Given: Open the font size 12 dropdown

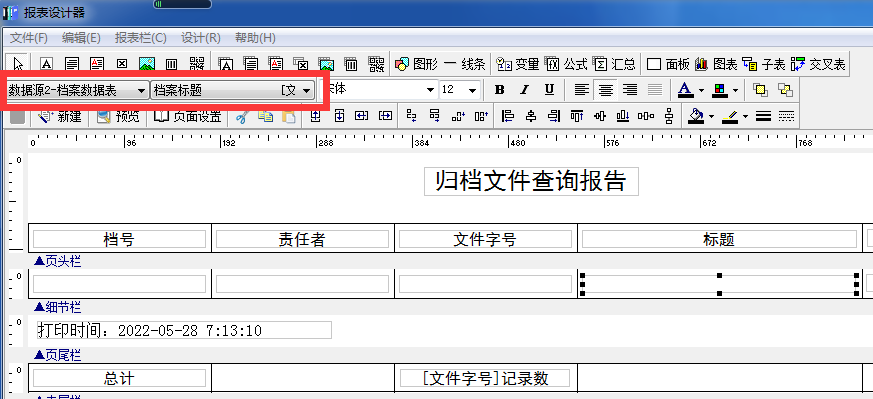Looking at the screenshot, I should tap(473, 90).
